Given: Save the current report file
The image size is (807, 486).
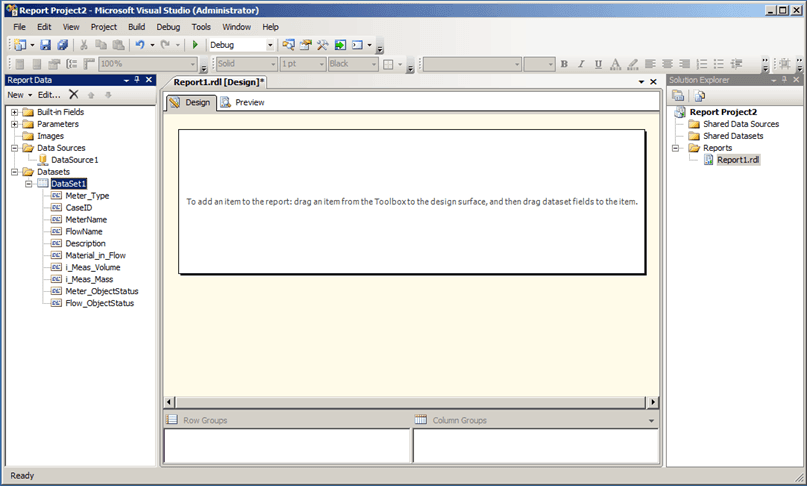Looking at the screenshot, I should click(46, 45).
